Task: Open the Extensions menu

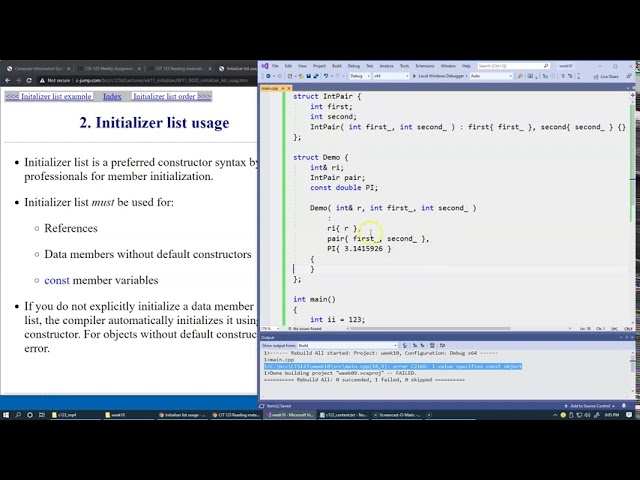Action: pos(425,66)
